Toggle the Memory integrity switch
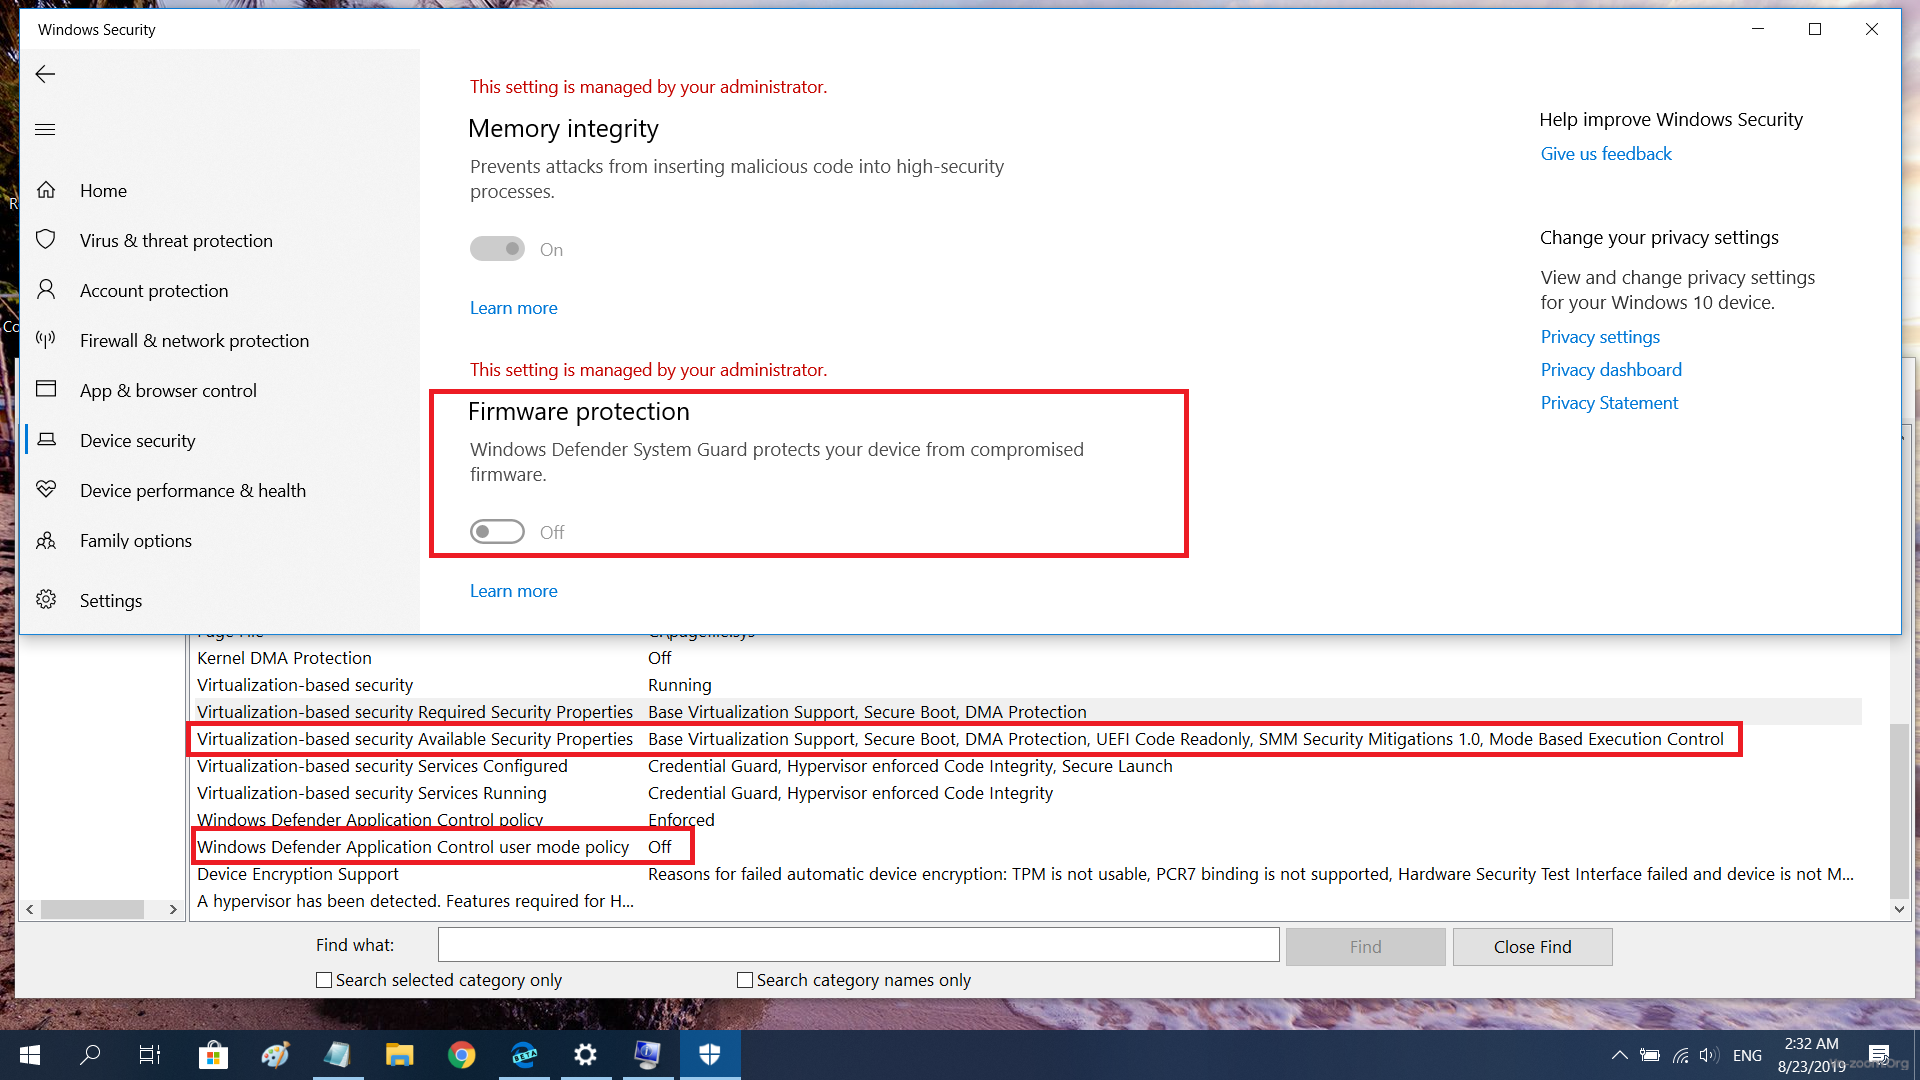 (497, 249)
